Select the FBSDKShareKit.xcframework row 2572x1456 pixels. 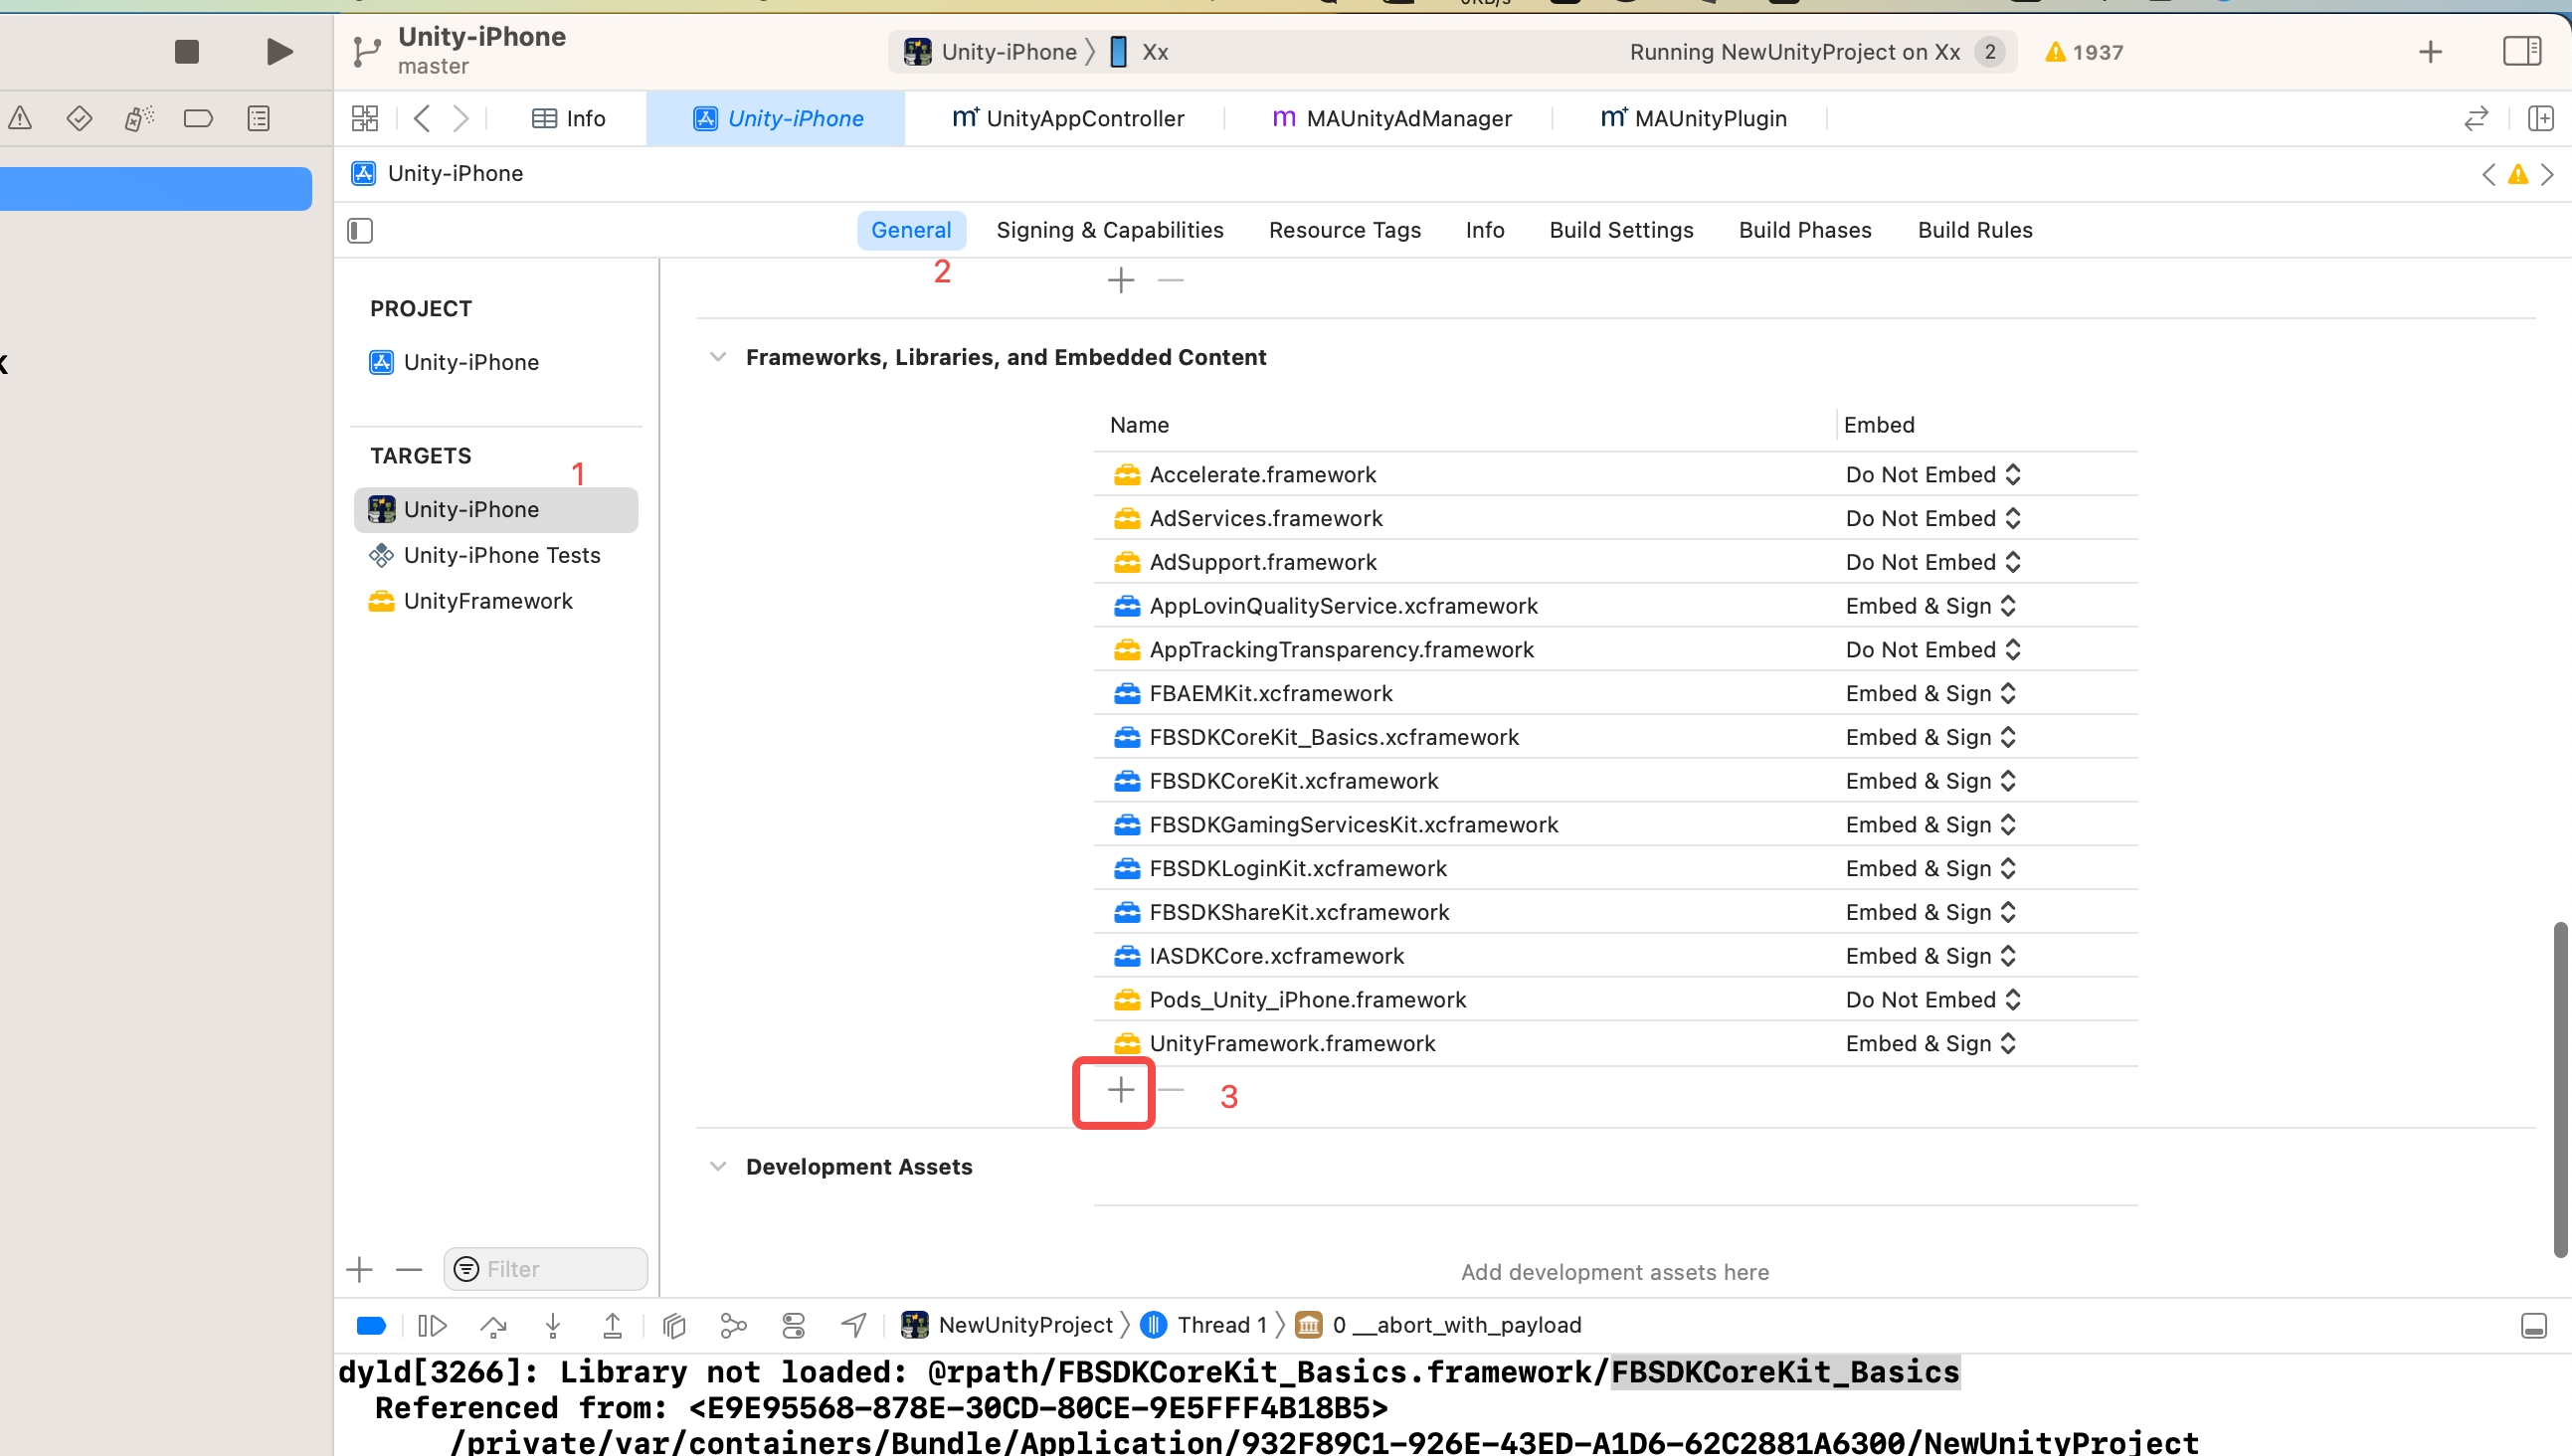coord(1615,912)
